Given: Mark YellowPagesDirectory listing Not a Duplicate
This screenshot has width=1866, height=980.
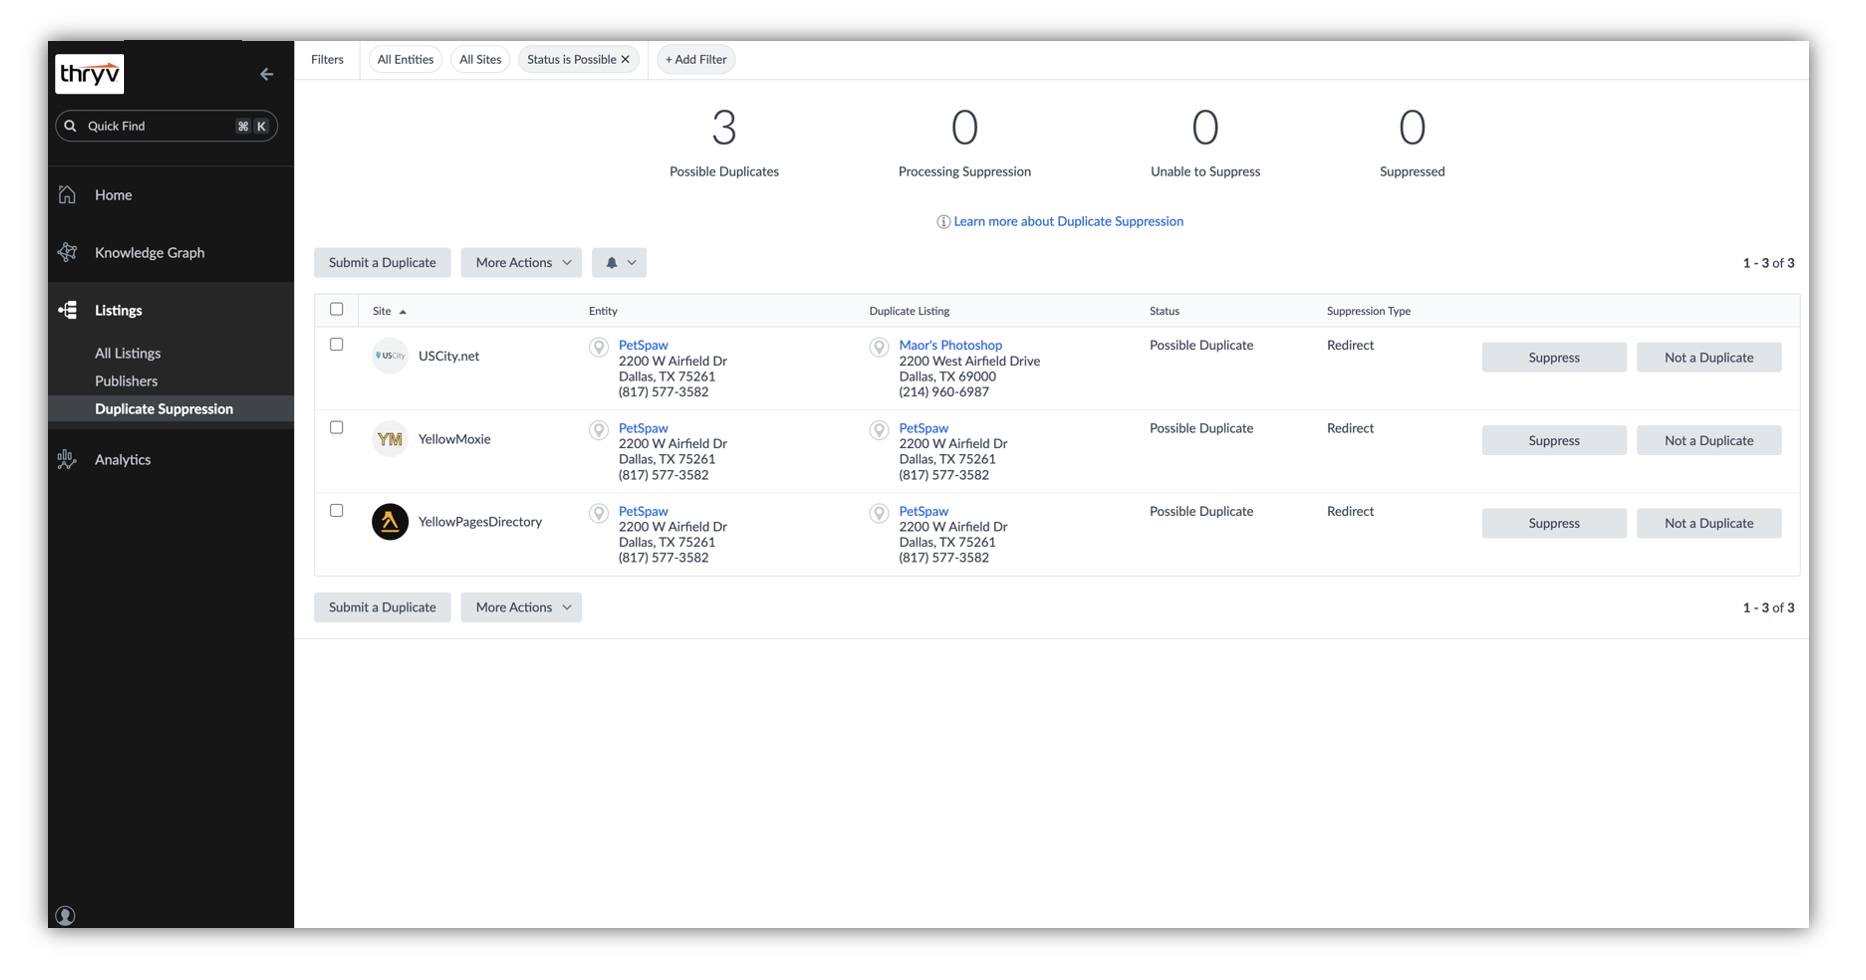Looking at the screenshot, I should (1709, 524).
